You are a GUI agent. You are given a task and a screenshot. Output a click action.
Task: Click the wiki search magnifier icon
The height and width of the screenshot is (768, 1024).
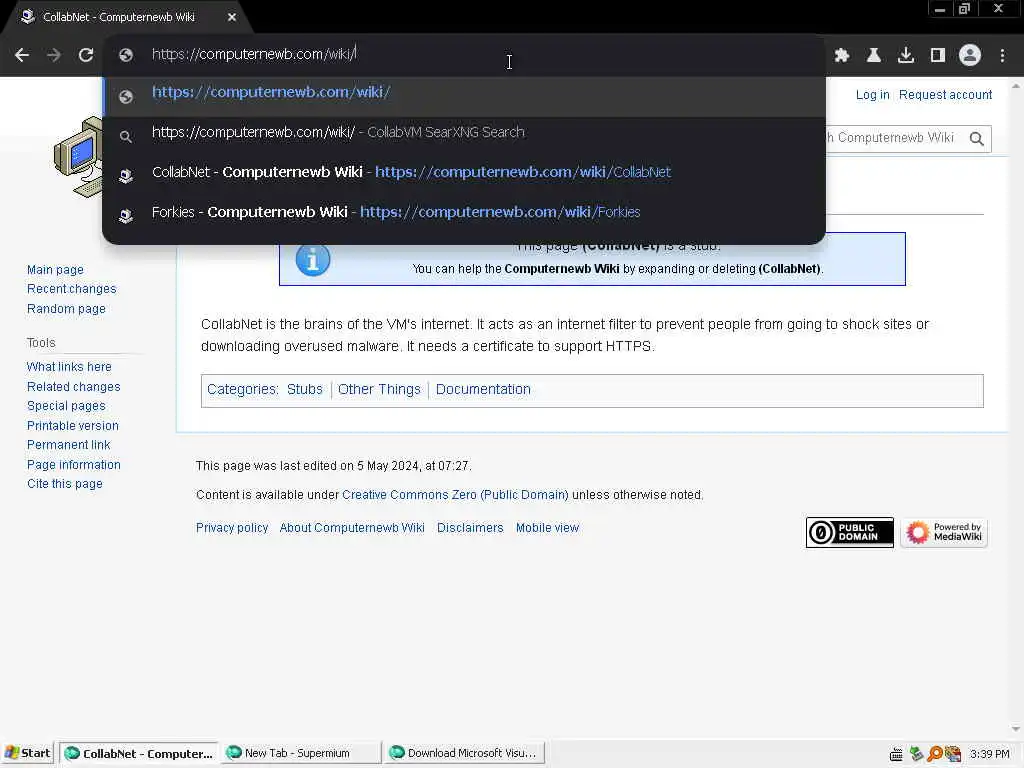[976, 138]
